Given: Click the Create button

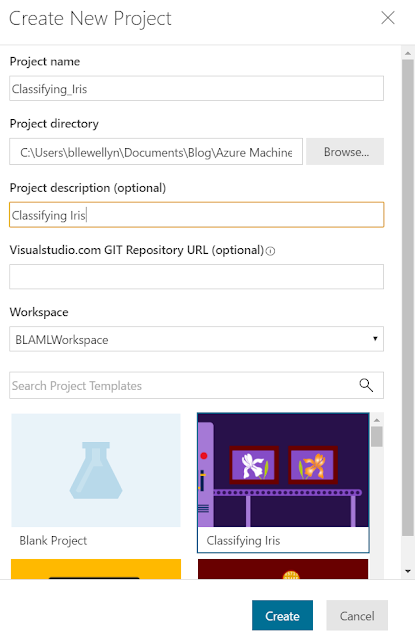Looking at the screenshot, I should pos(282,616).
